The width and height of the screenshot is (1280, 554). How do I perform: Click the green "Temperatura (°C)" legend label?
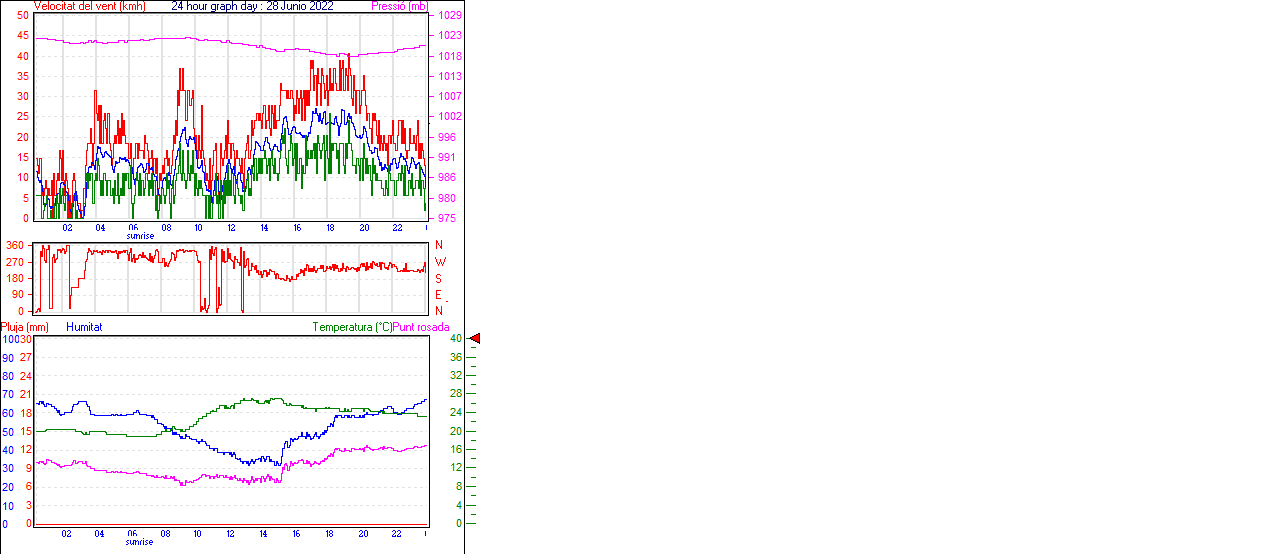pos(352,327)
